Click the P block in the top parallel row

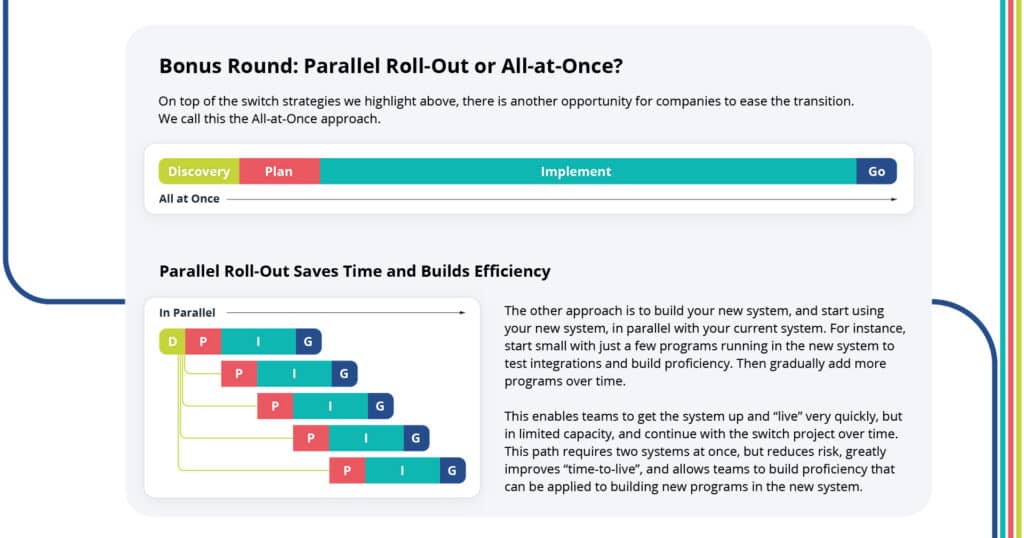click(203, 342)
